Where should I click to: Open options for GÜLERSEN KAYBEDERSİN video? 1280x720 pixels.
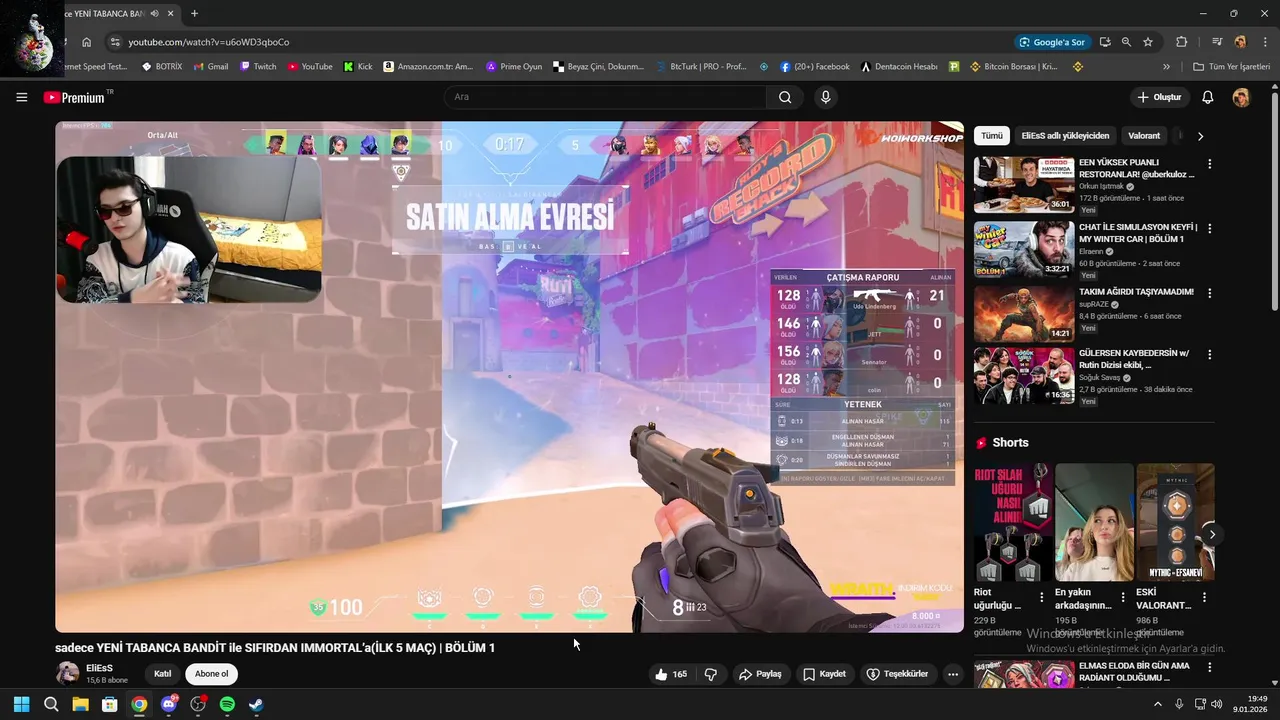coord(1209,355)
